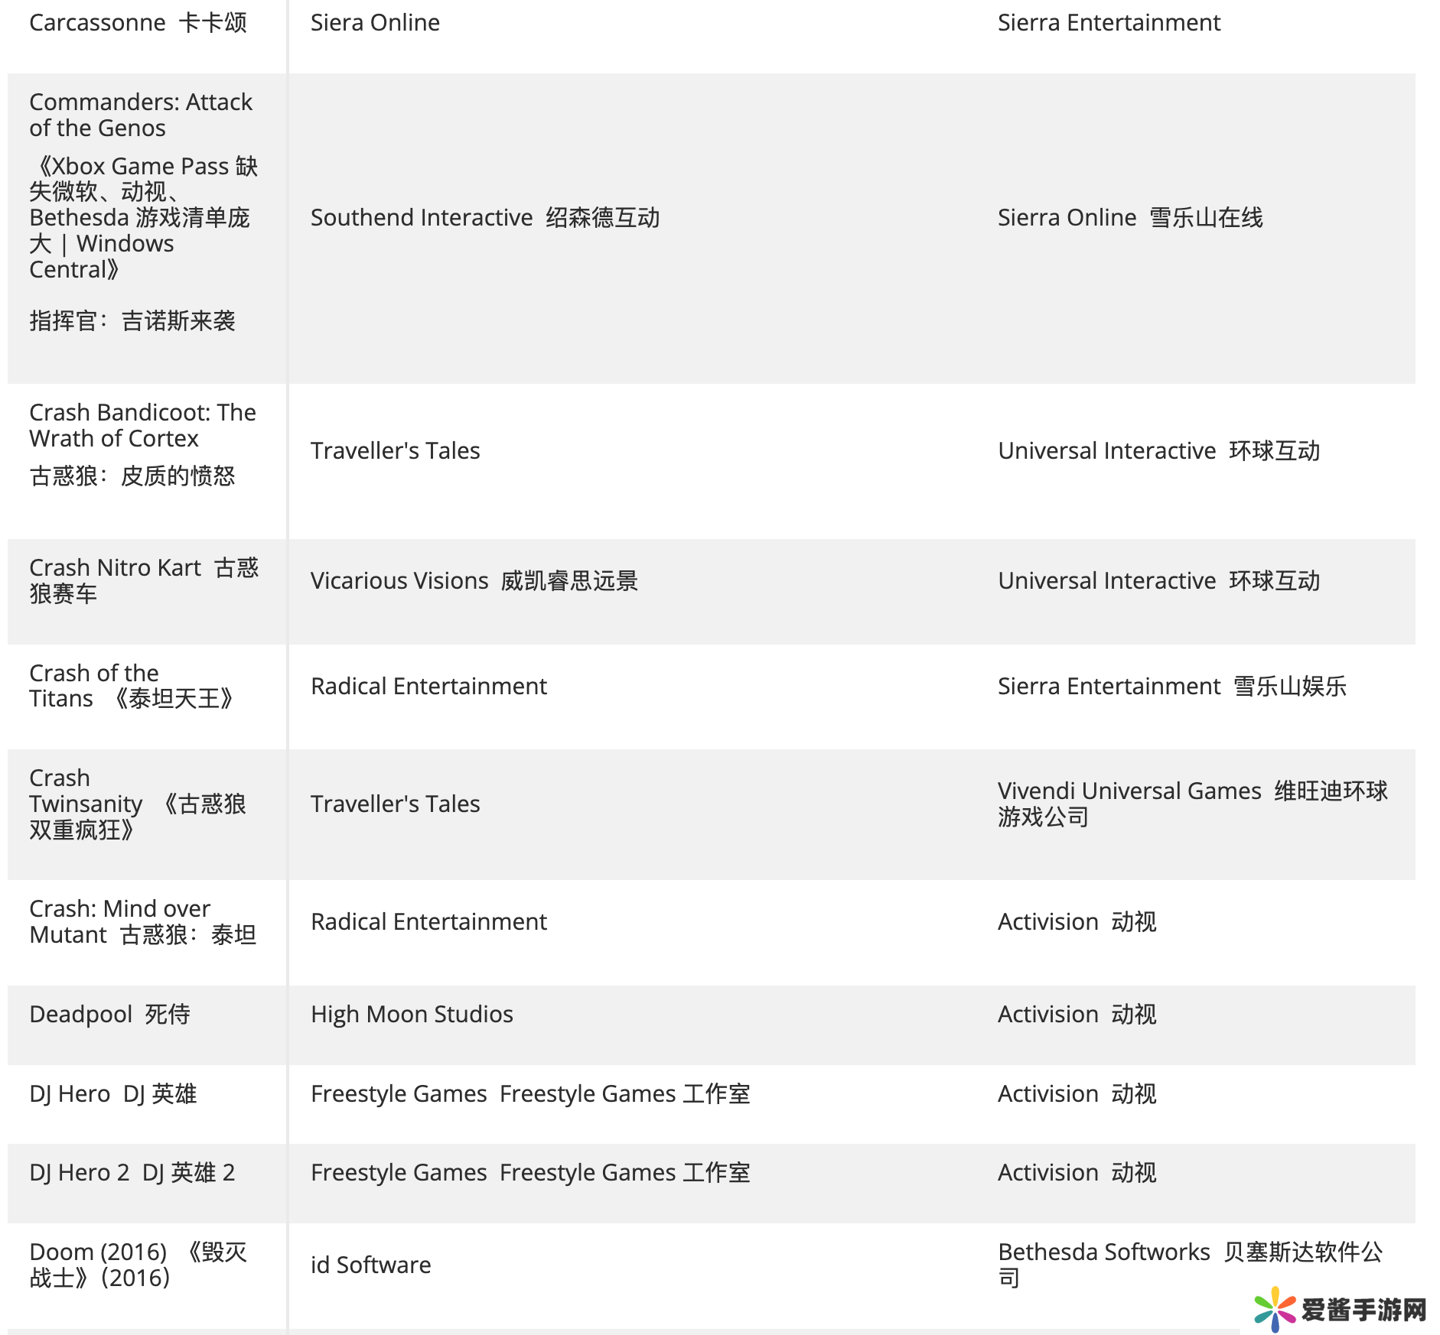Image resolution: width=1440 pixels, height=1335 pixels.
Task: Click Southend Interactive 绍森德互动 developer
Action: (485, 218)
